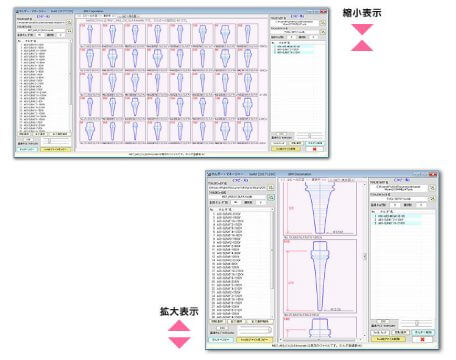Select third row in lower window's right list
The height and width of the screenshot is (360, 456).
pyautogui.click(x=397, y=223)
